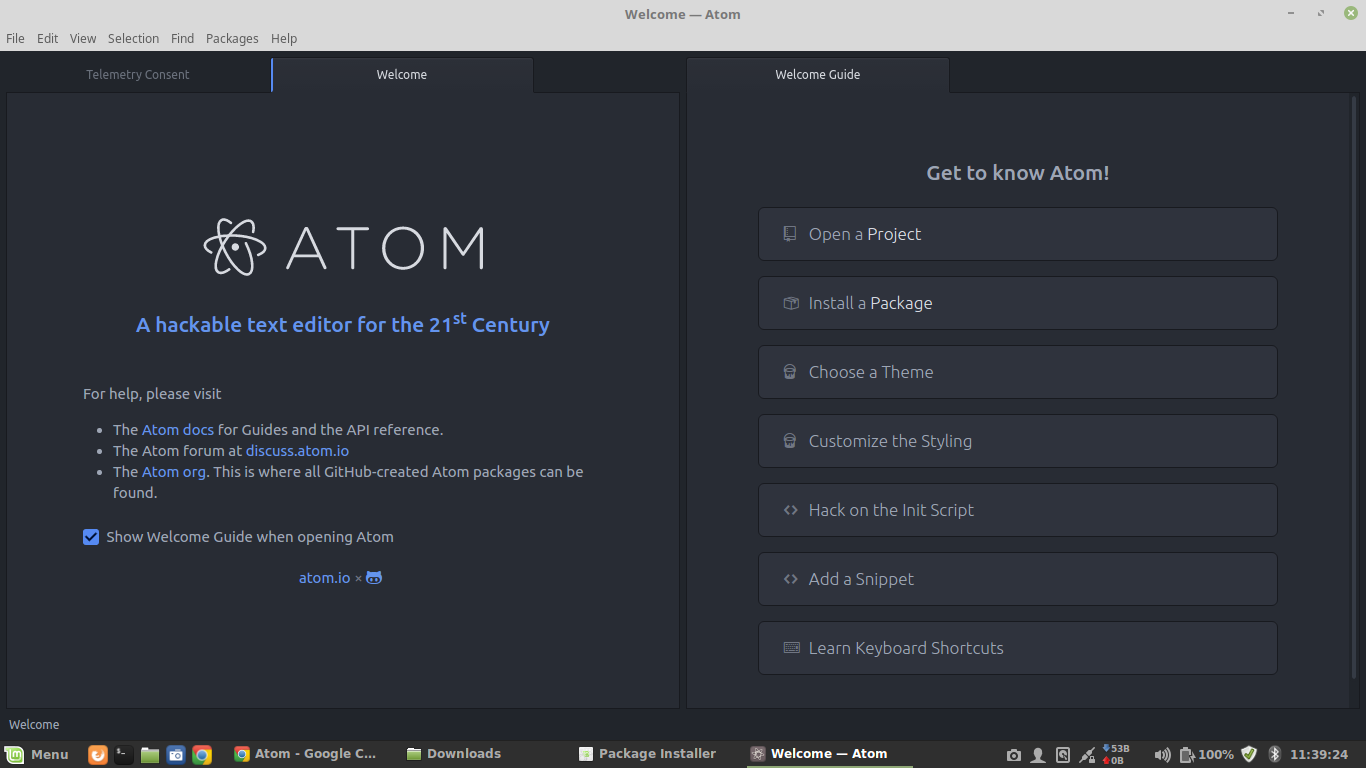Launch the Terminal from the taskbar
The height and width of the screenshot is (768, 1366).
click(x=124, y=755)
